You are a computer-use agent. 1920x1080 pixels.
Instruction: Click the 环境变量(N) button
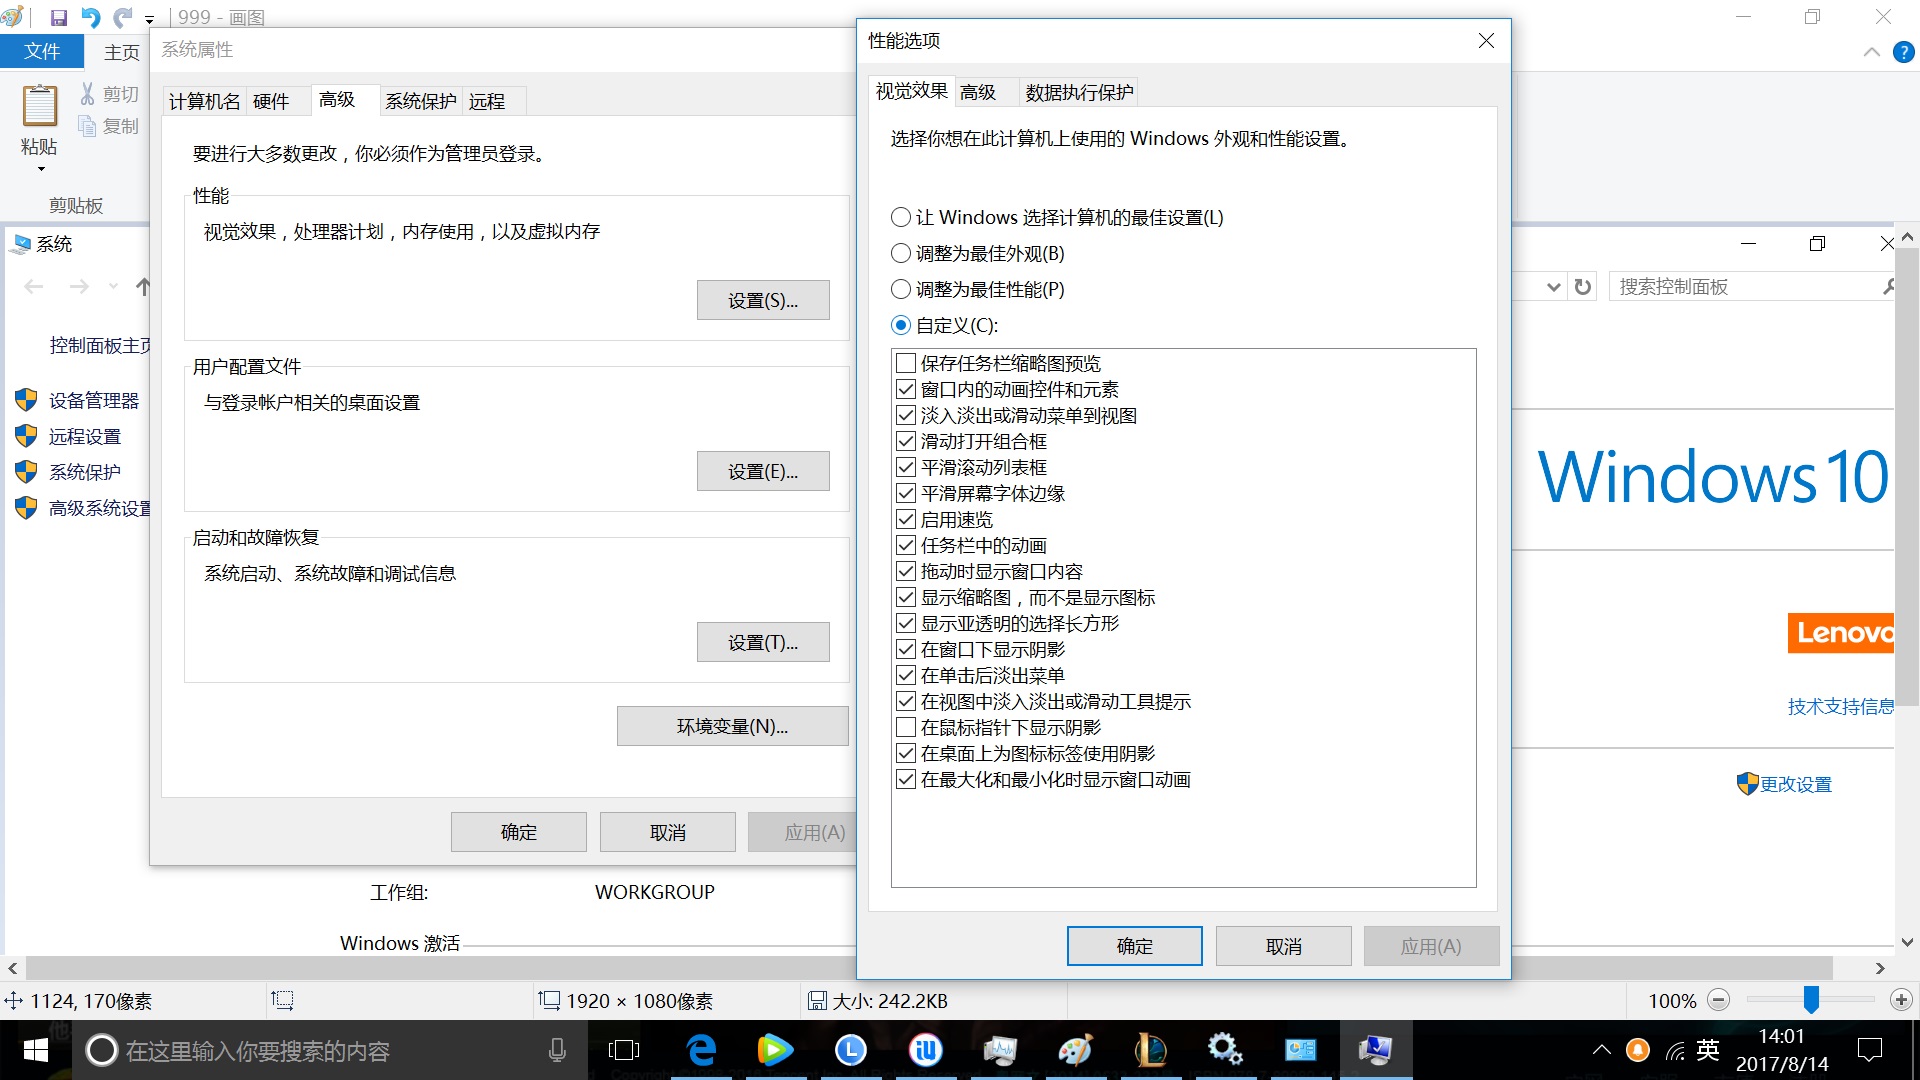click(x=732, y=726)
